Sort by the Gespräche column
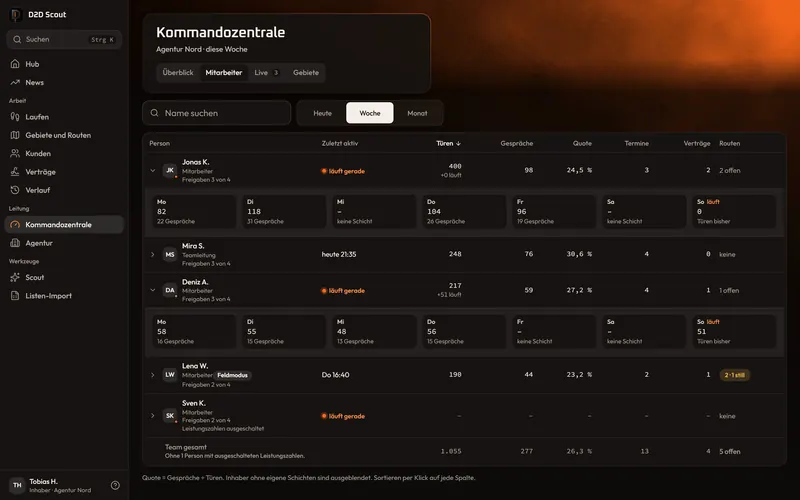Screen dimensions: 800x500 click(x=516, y=143)
